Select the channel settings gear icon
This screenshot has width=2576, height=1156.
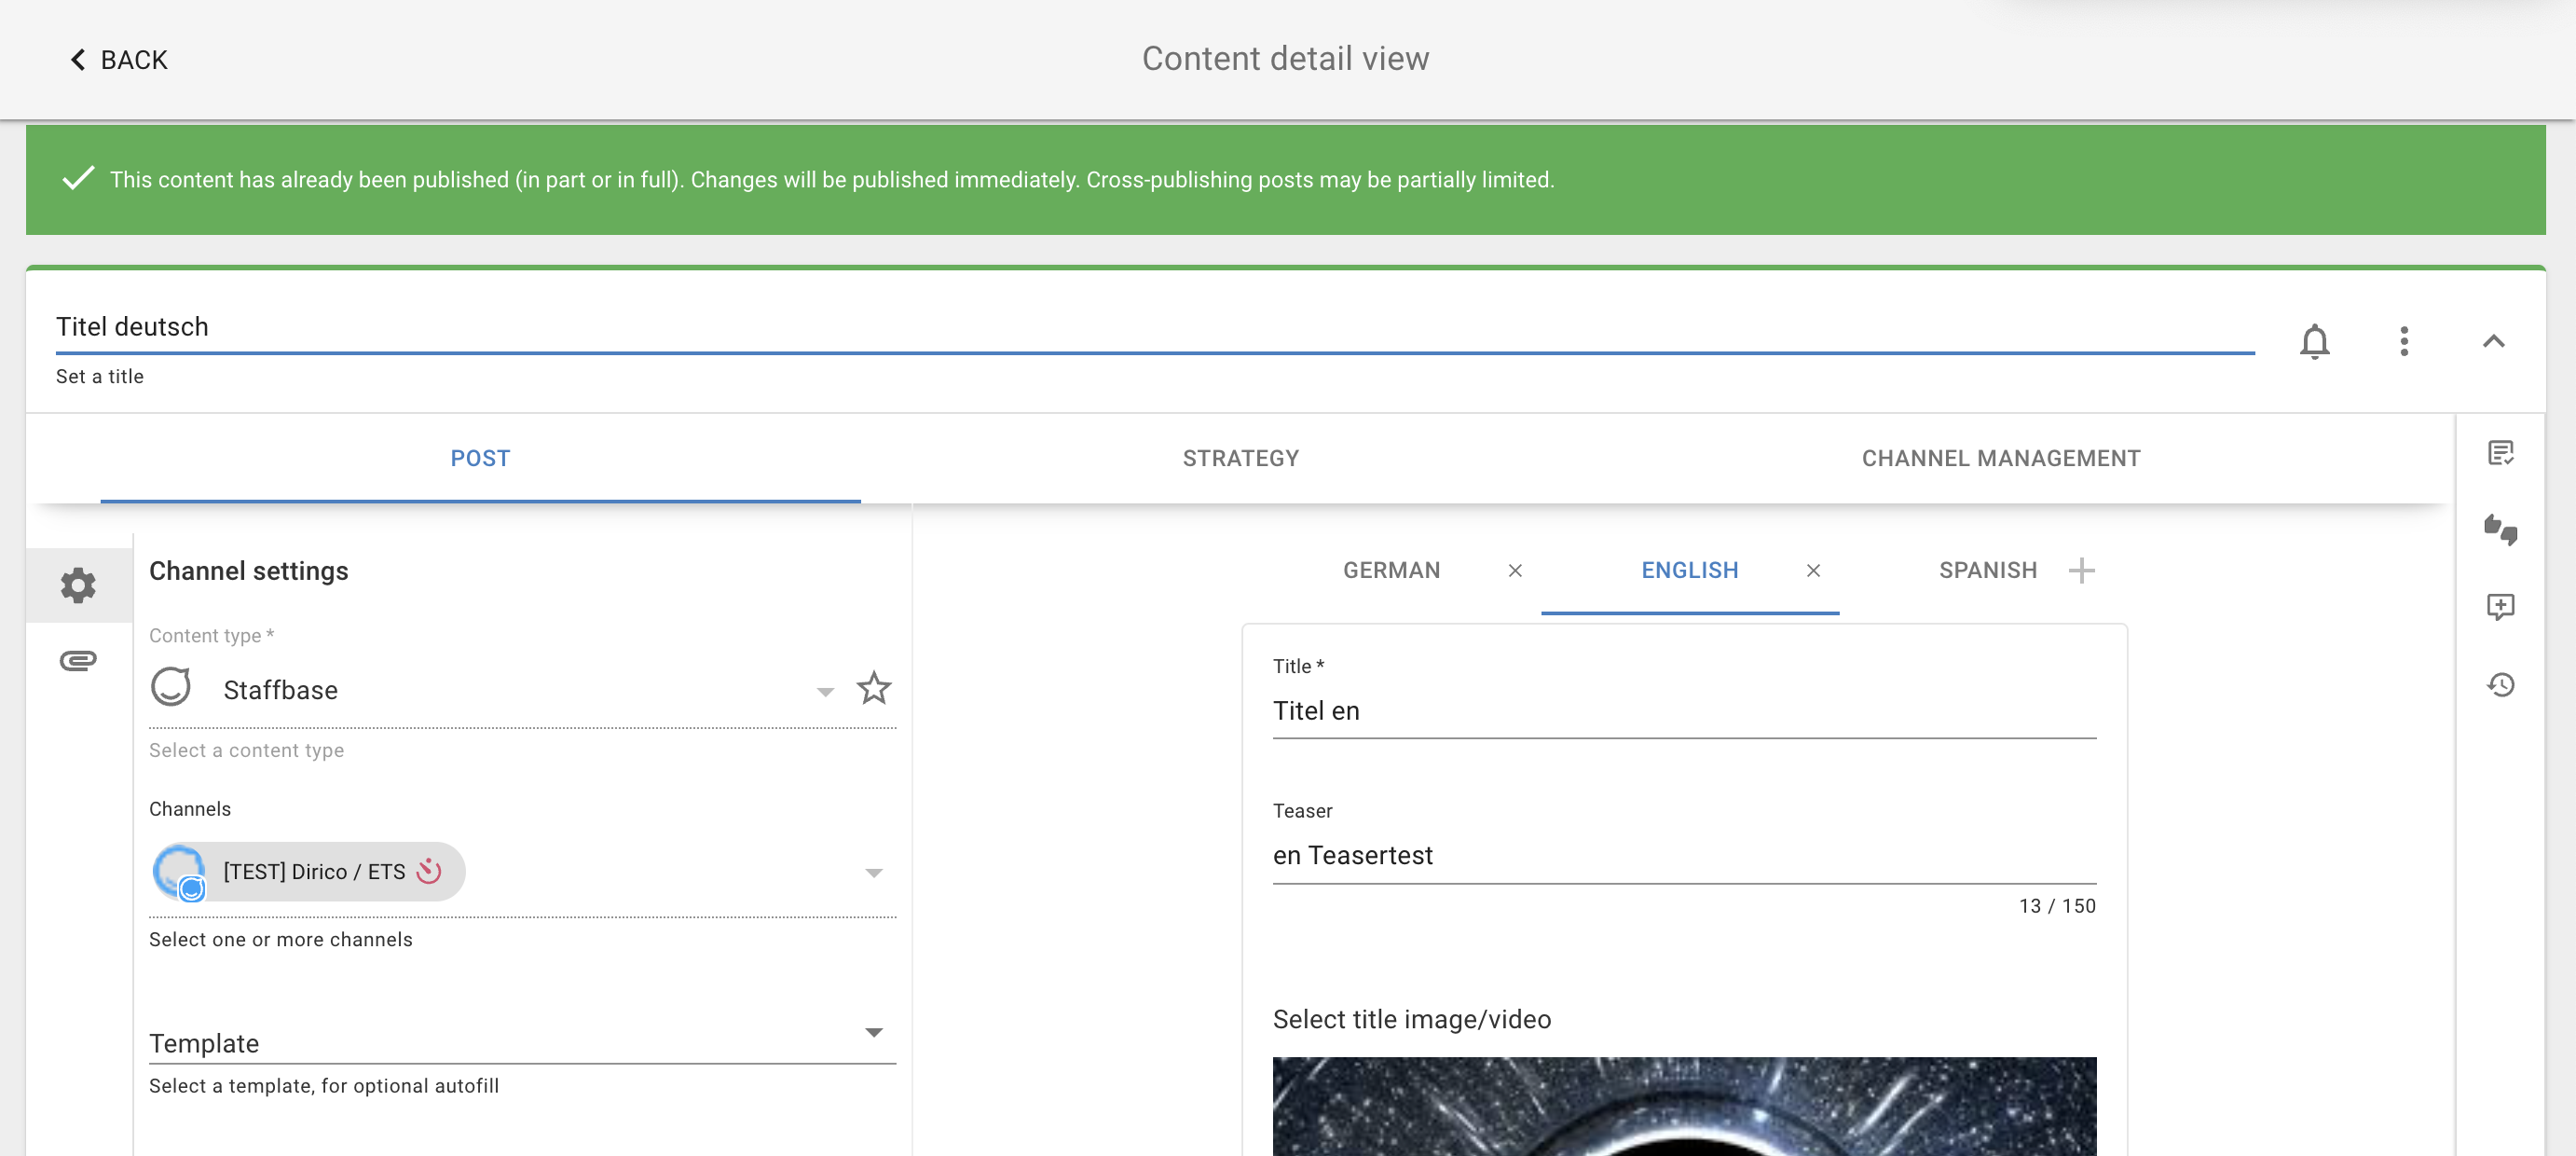[x=78, y=585]
